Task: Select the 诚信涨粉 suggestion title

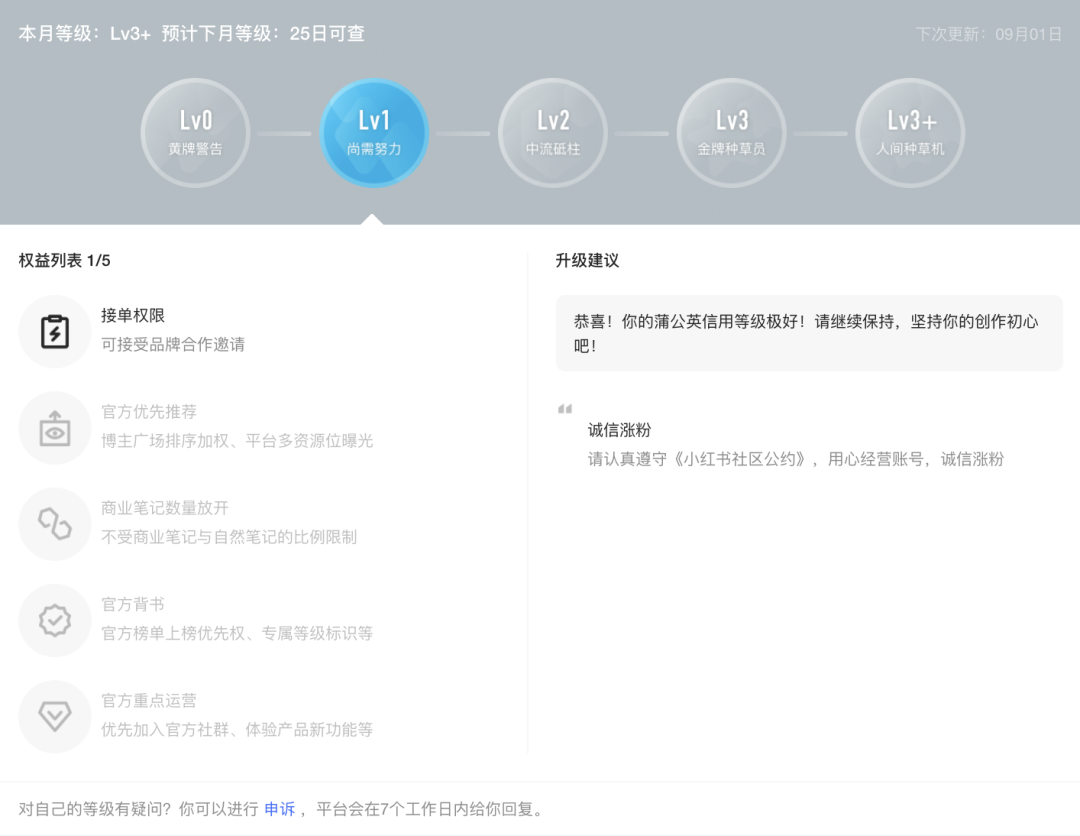Action: click(619, 430)
